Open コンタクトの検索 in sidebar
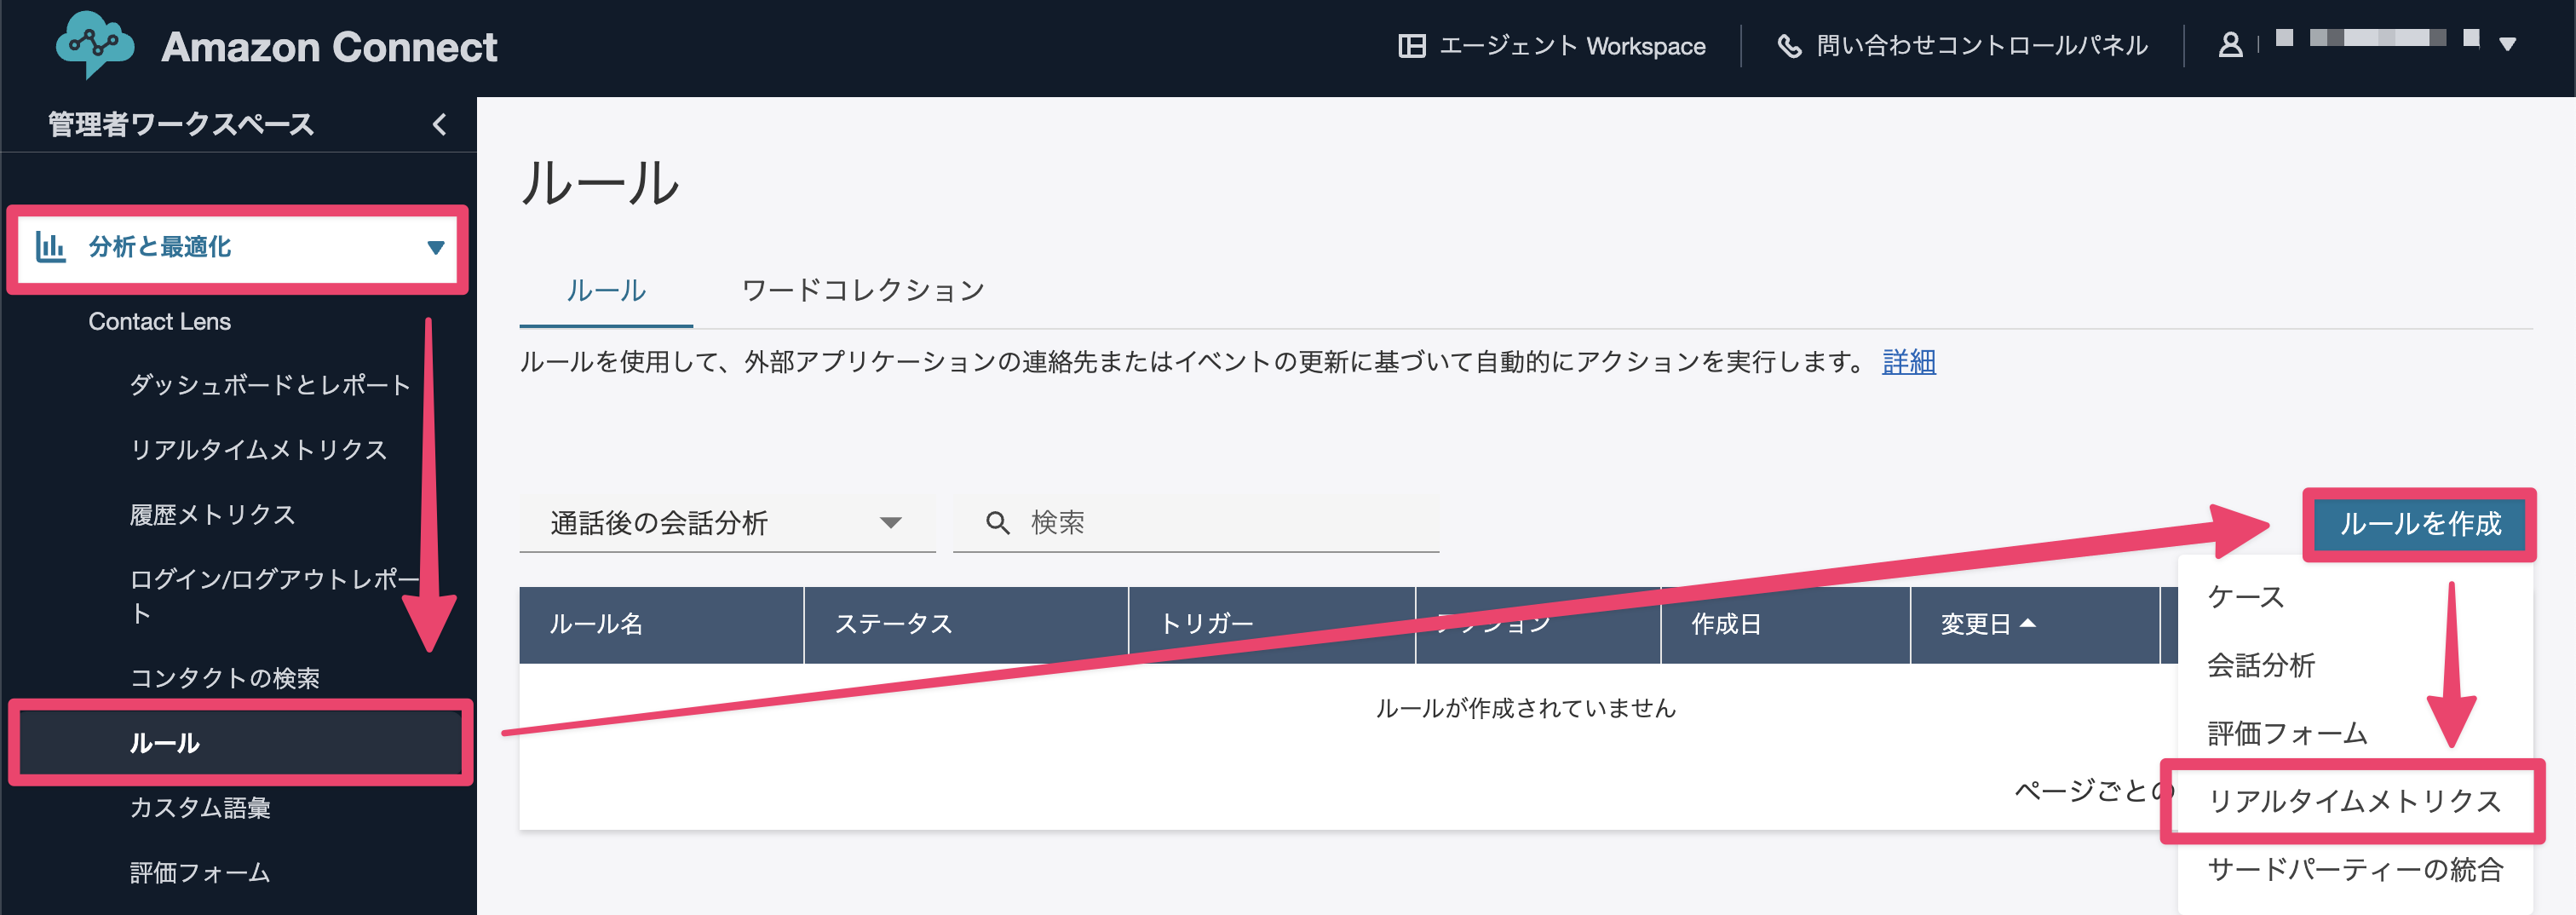 (225, 679)
